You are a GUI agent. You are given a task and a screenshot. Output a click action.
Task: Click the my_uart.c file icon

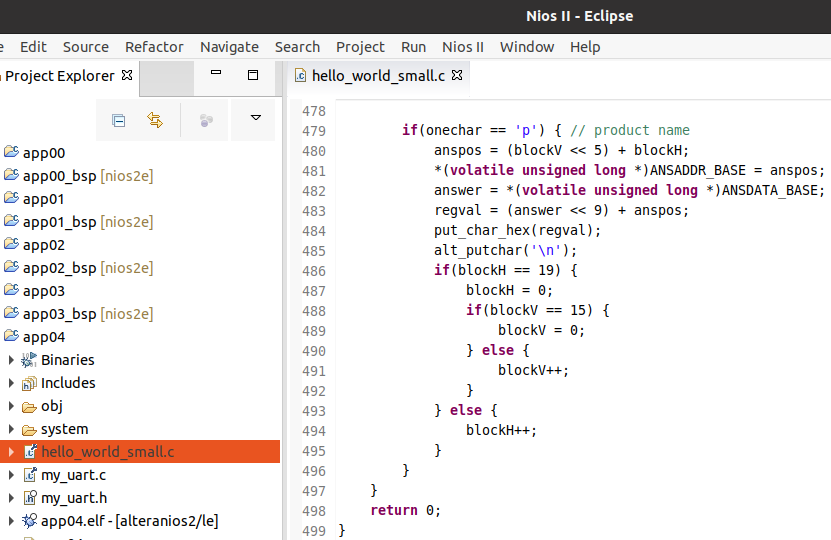tap(30, 475)
